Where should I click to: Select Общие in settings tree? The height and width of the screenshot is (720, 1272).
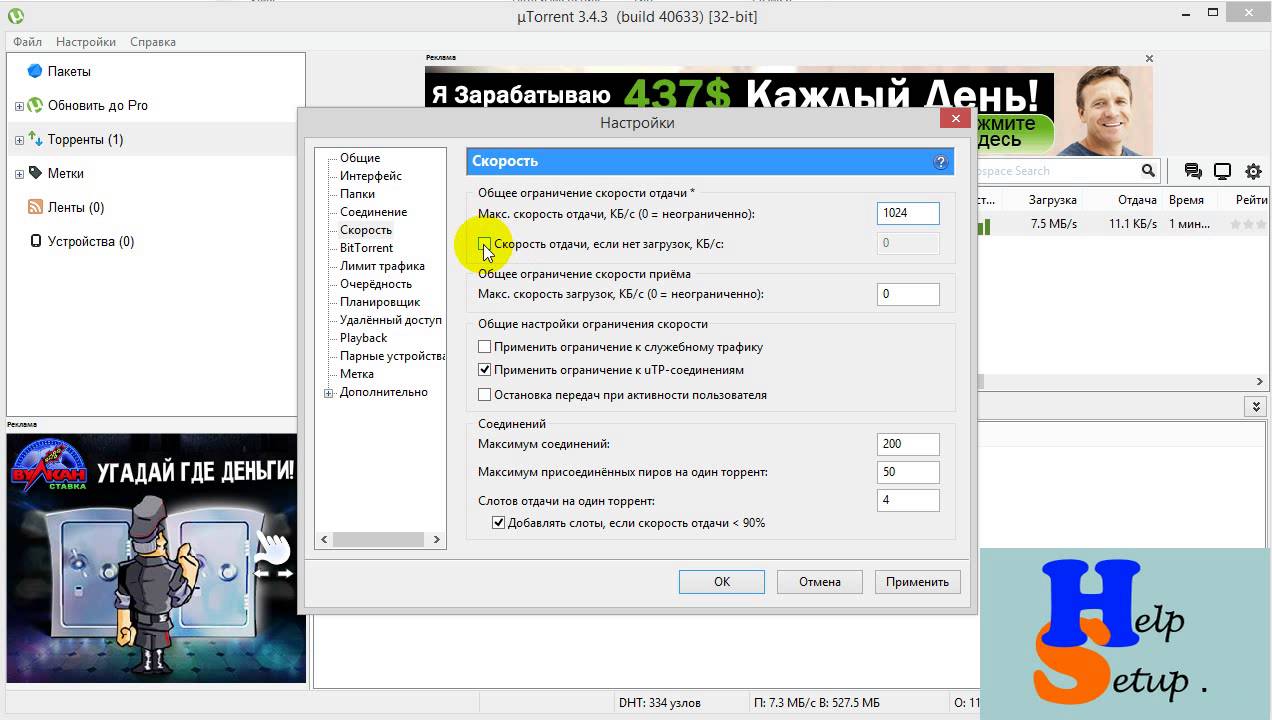pos(360,158)
